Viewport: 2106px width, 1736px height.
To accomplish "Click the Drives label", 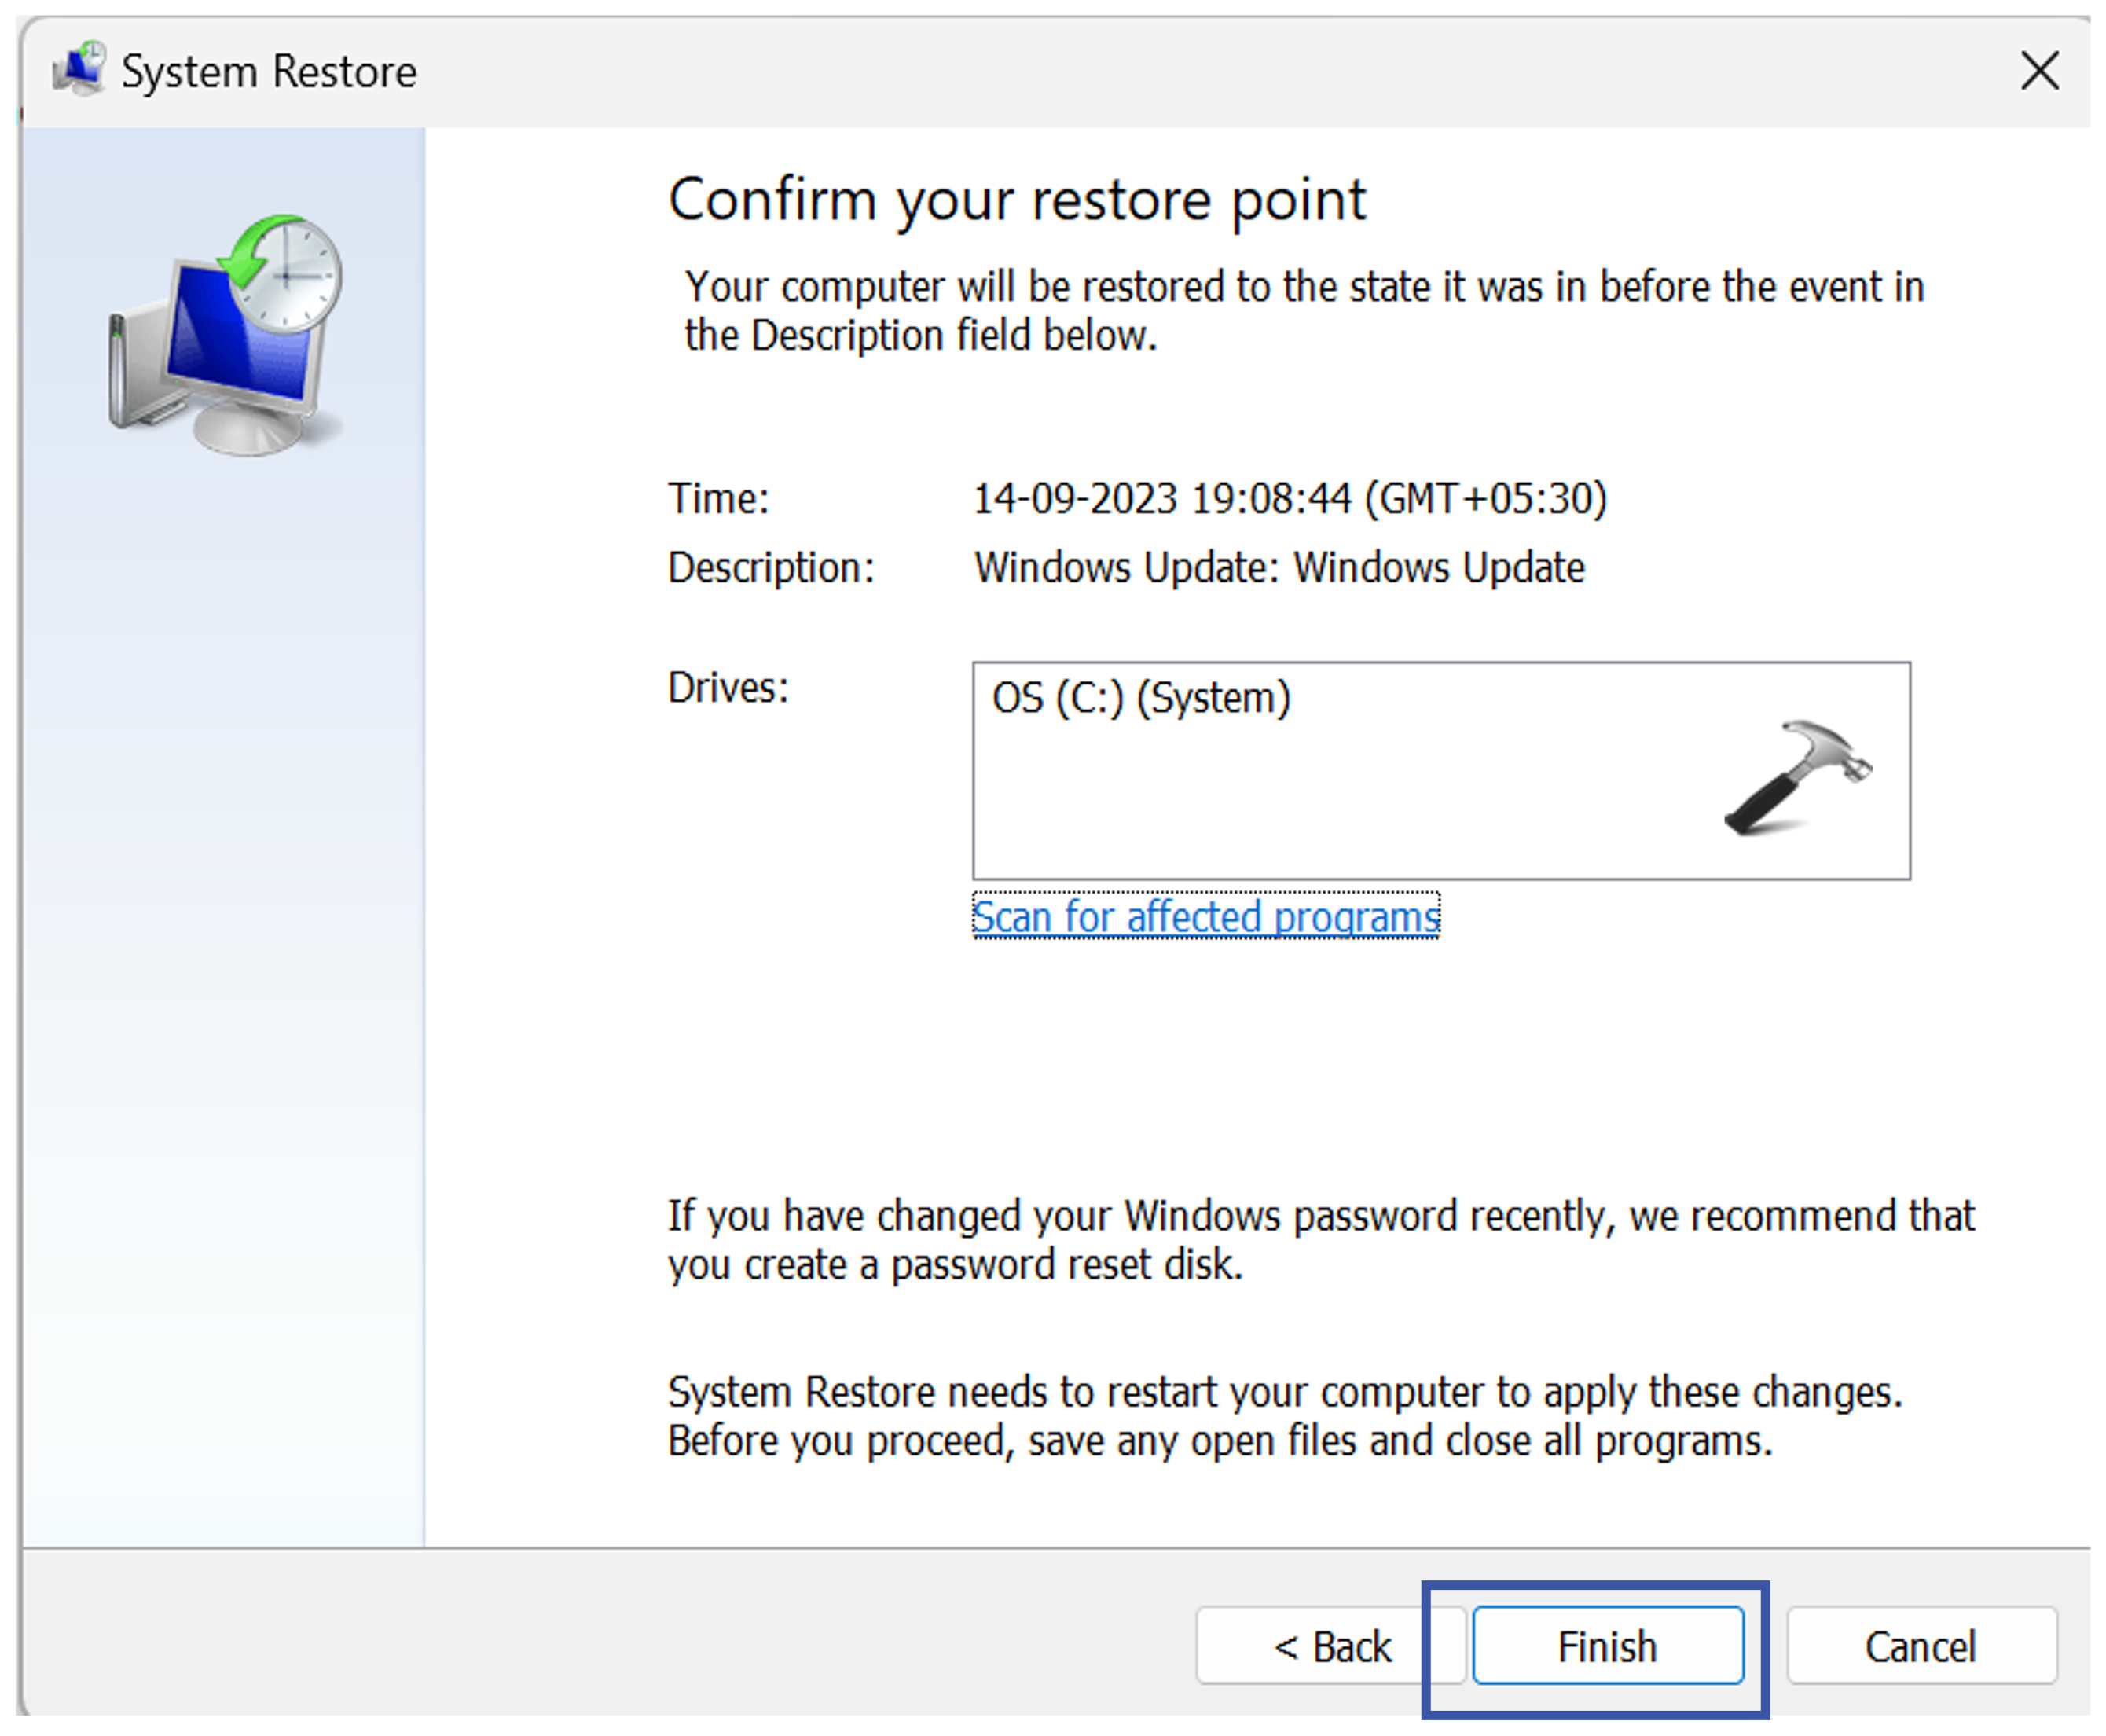I will 728,687.
